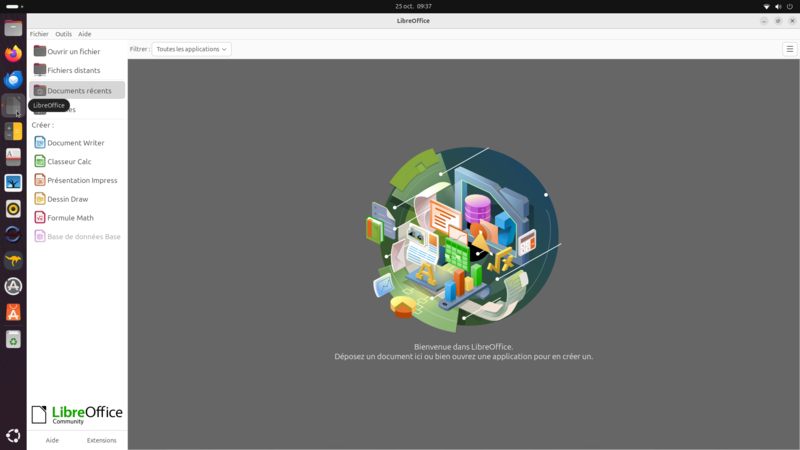Create a new Classeur Calc
The width and height of the screenshot is (800, 450).
(77, 162)
